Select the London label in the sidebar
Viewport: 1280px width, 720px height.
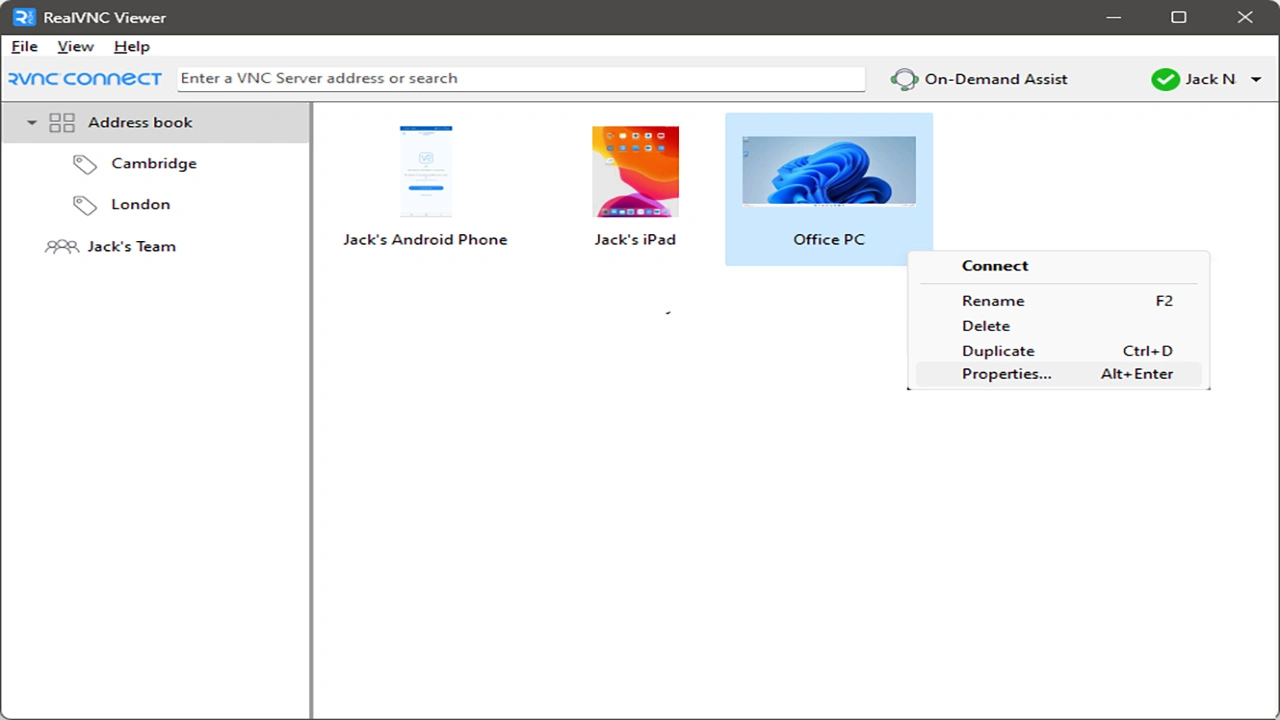tap(141, 205)
